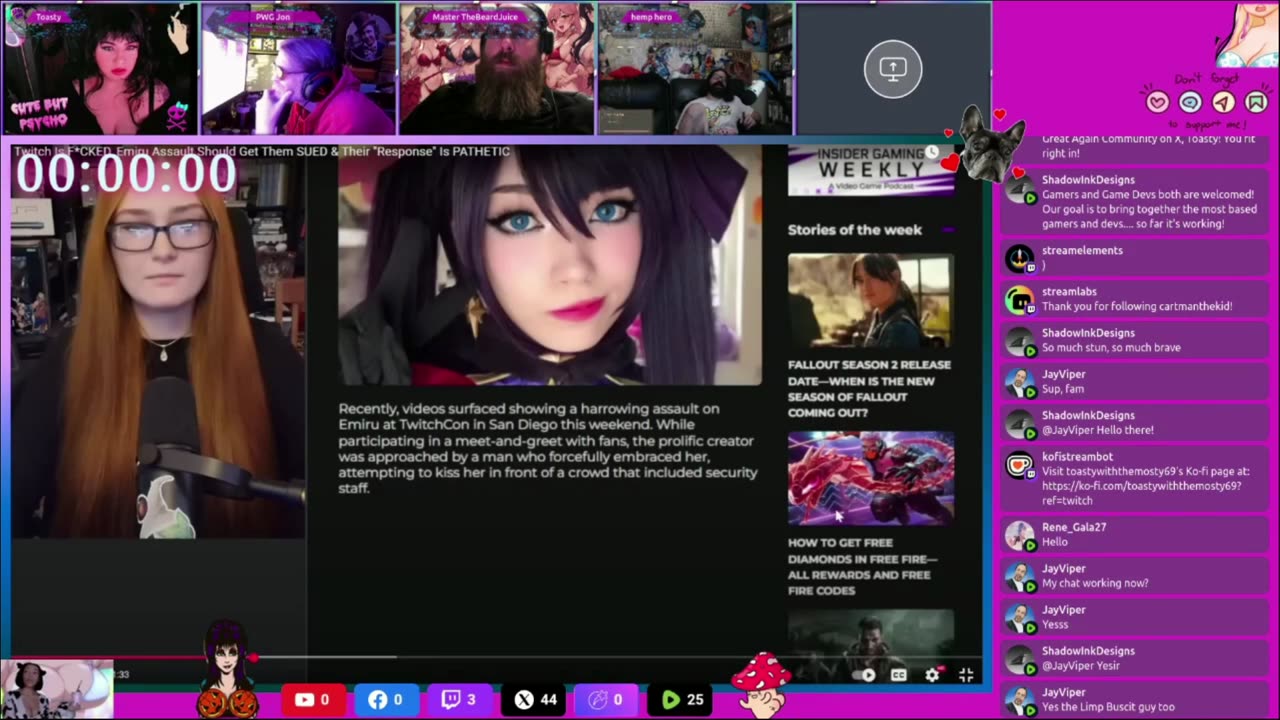This screenshot has width=1280, height=720.
Task: Open the video player settings gear
Action: click(932, 675)
